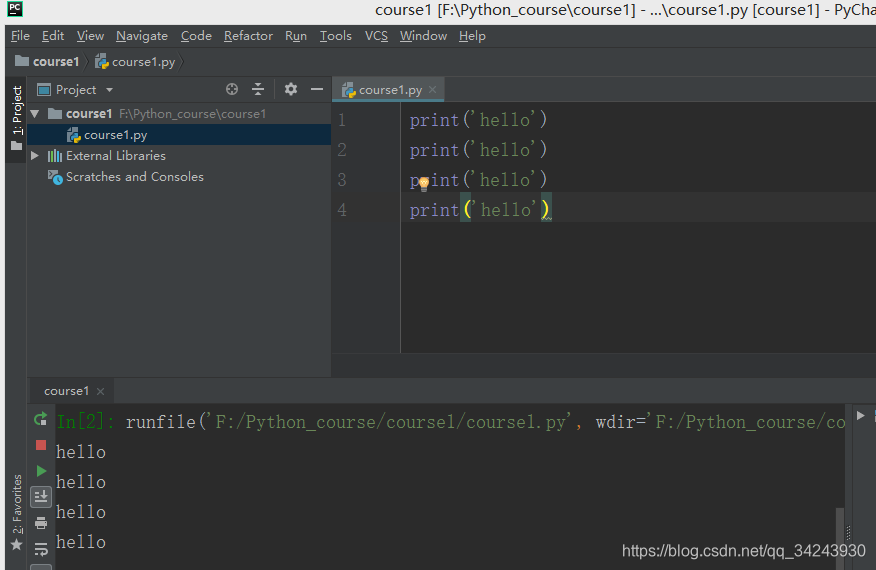Click the PyCharm application logo icon
Image resolution: width=876 pixels, height=570 pixels.
click(x=15, y=9)
